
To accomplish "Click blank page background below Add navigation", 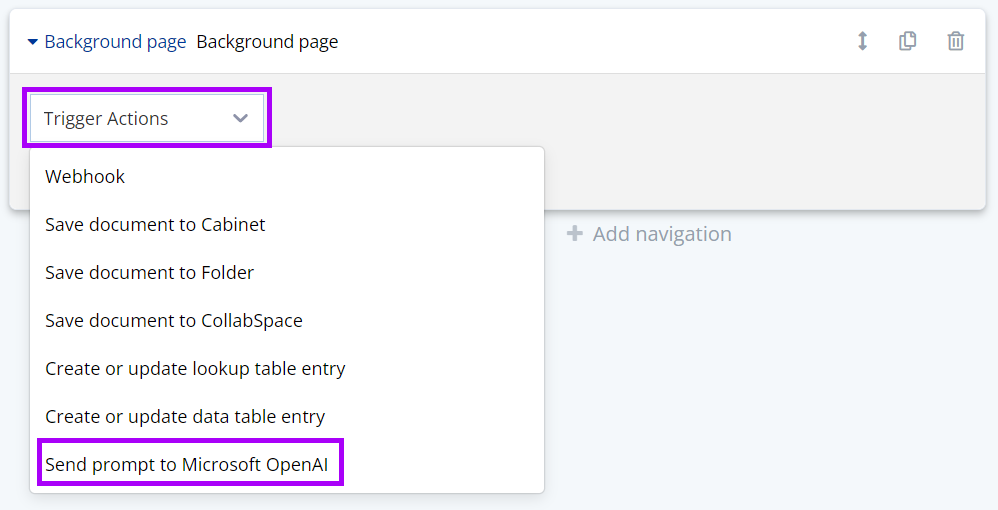I will 770,380.
